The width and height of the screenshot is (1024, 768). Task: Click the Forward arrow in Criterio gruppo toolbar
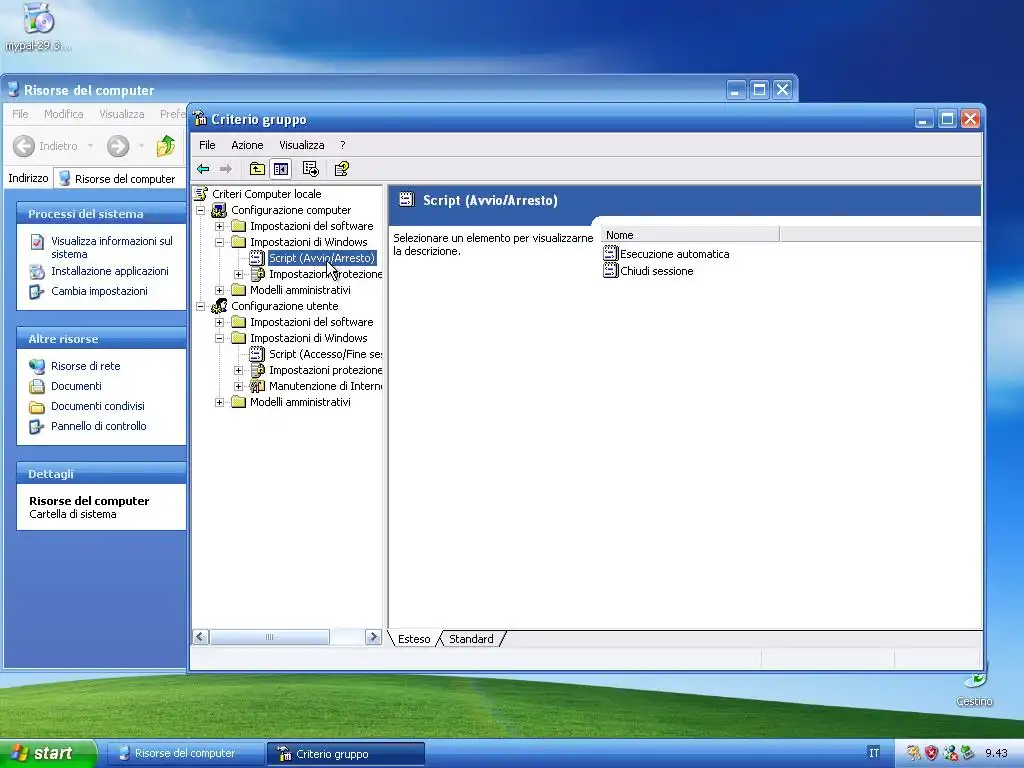226,169
